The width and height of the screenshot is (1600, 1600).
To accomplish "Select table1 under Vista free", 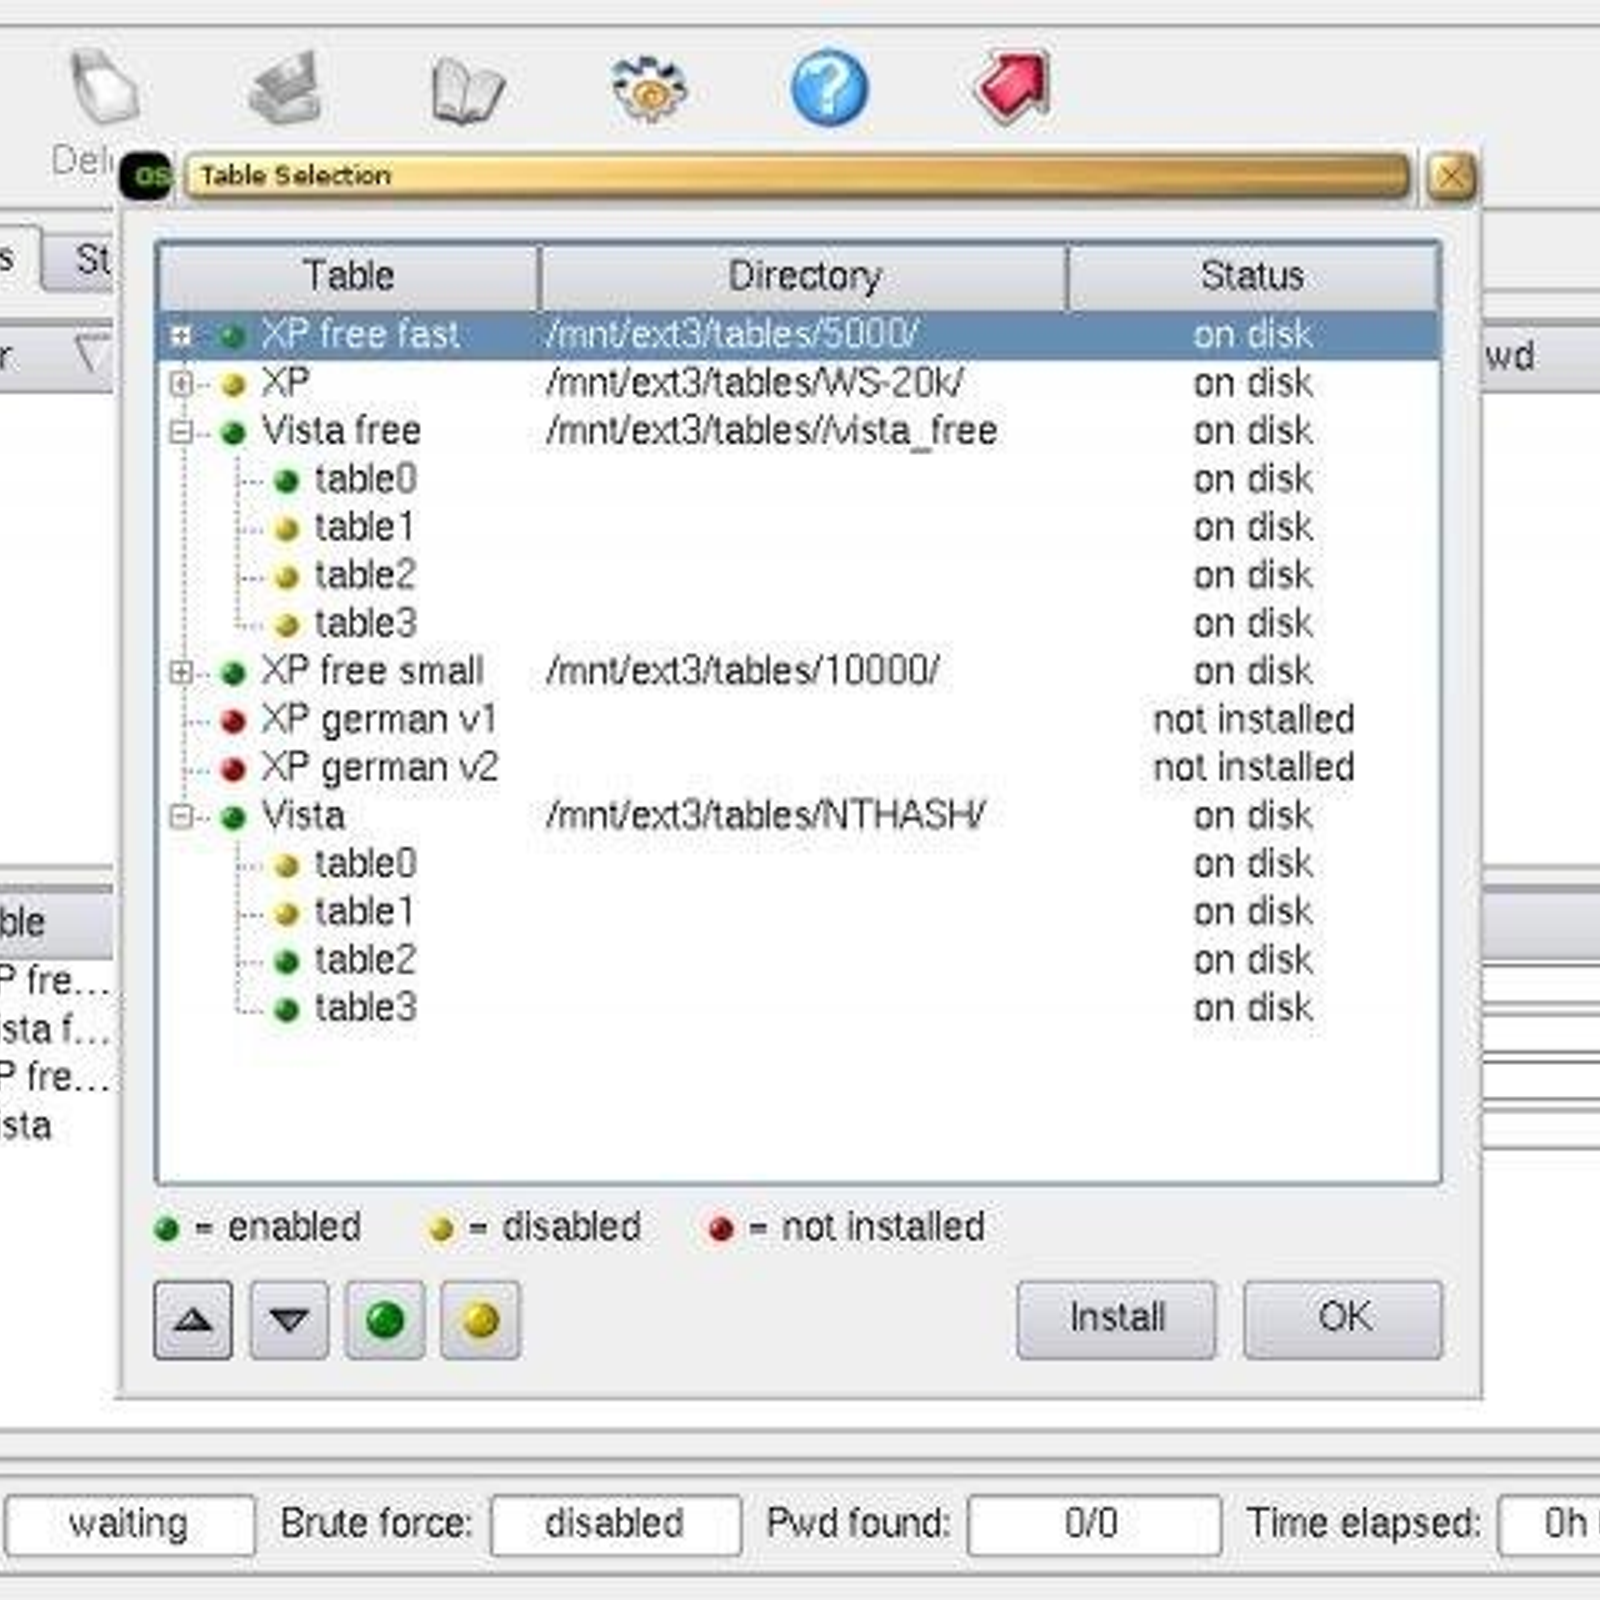I will click(x=799, y=527).
